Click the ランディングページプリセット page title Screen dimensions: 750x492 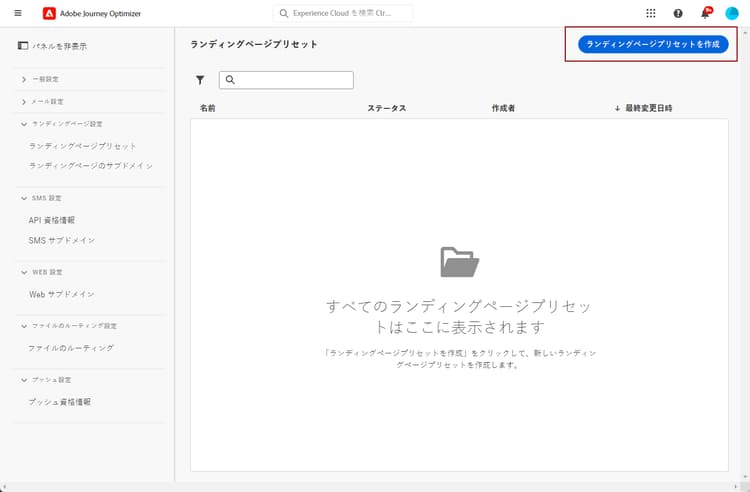pos(254,44)
